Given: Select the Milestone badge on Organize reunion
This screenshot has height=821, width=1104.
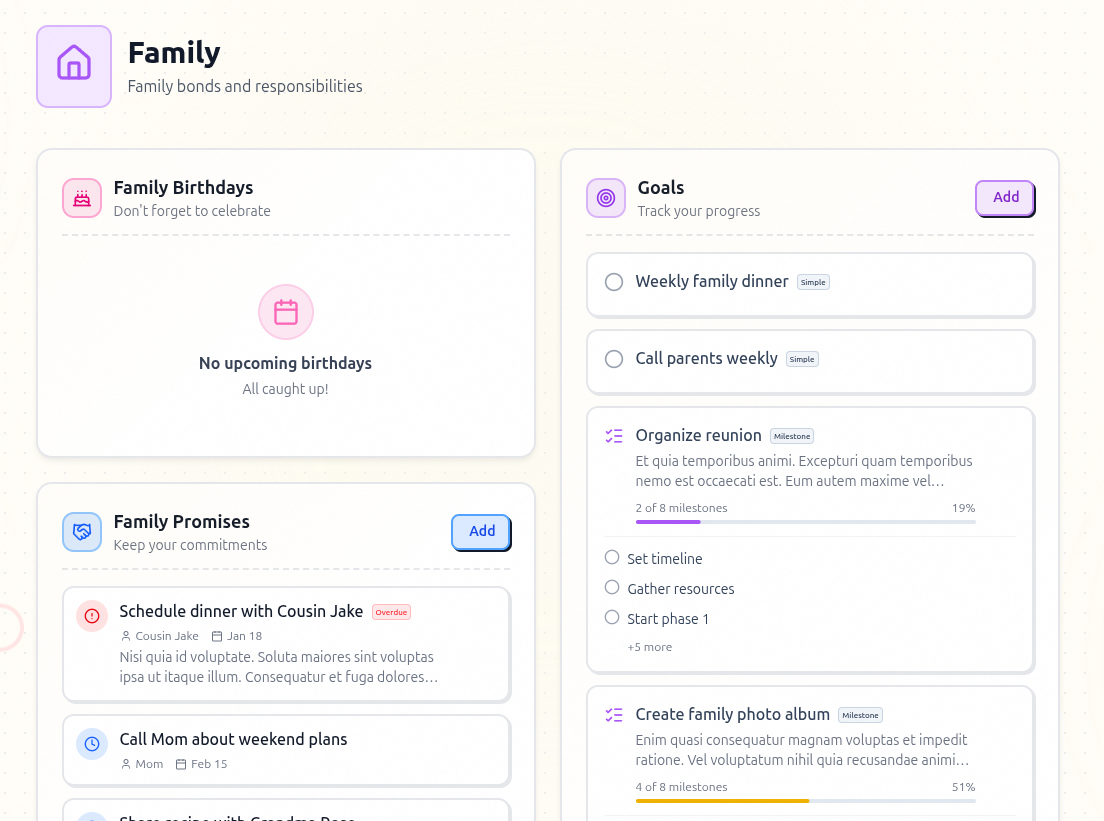Looking at the screenshot, I should (791, 436).
